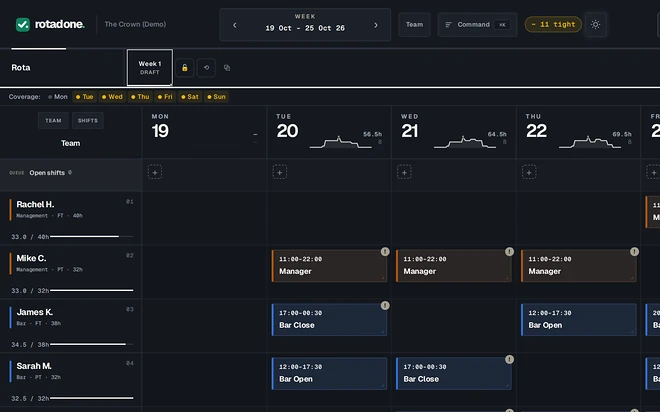Add open shift on Thursday

pyautogui.click(x=529, y=172)
